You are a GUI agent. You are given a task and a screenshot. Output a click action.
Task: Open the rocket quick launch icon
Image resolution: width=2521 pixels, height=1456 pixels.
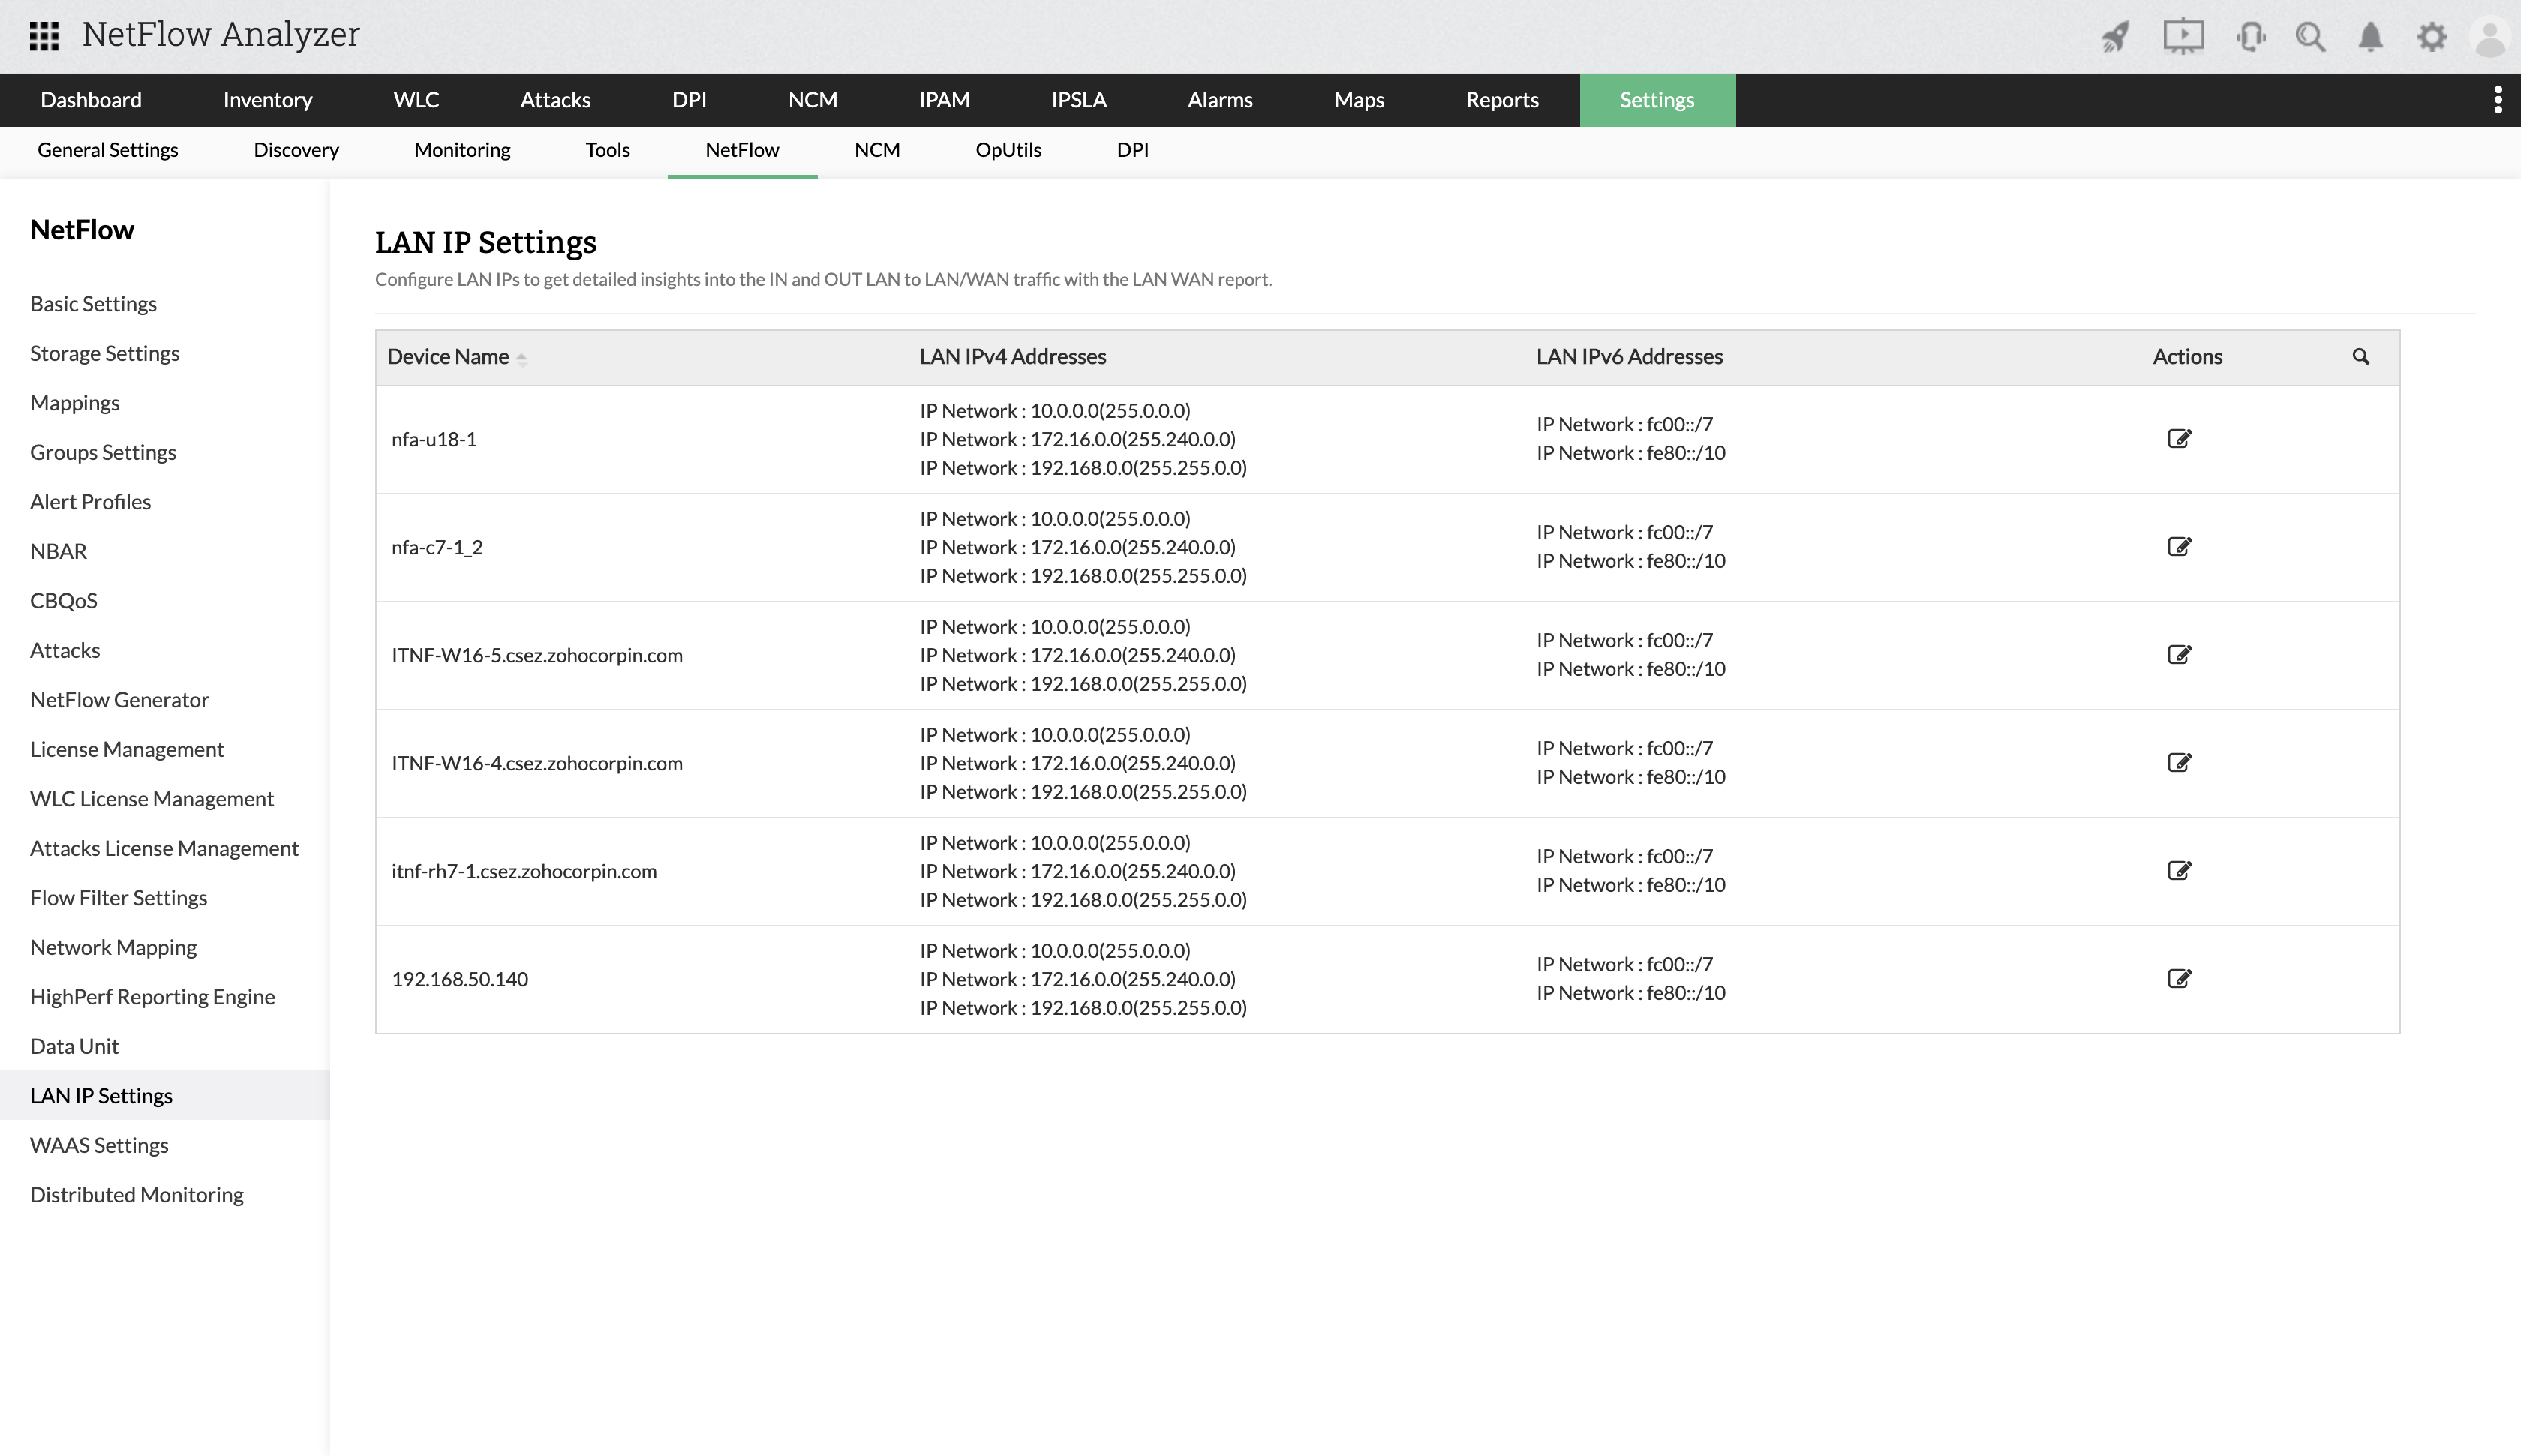coord(2115,36)
